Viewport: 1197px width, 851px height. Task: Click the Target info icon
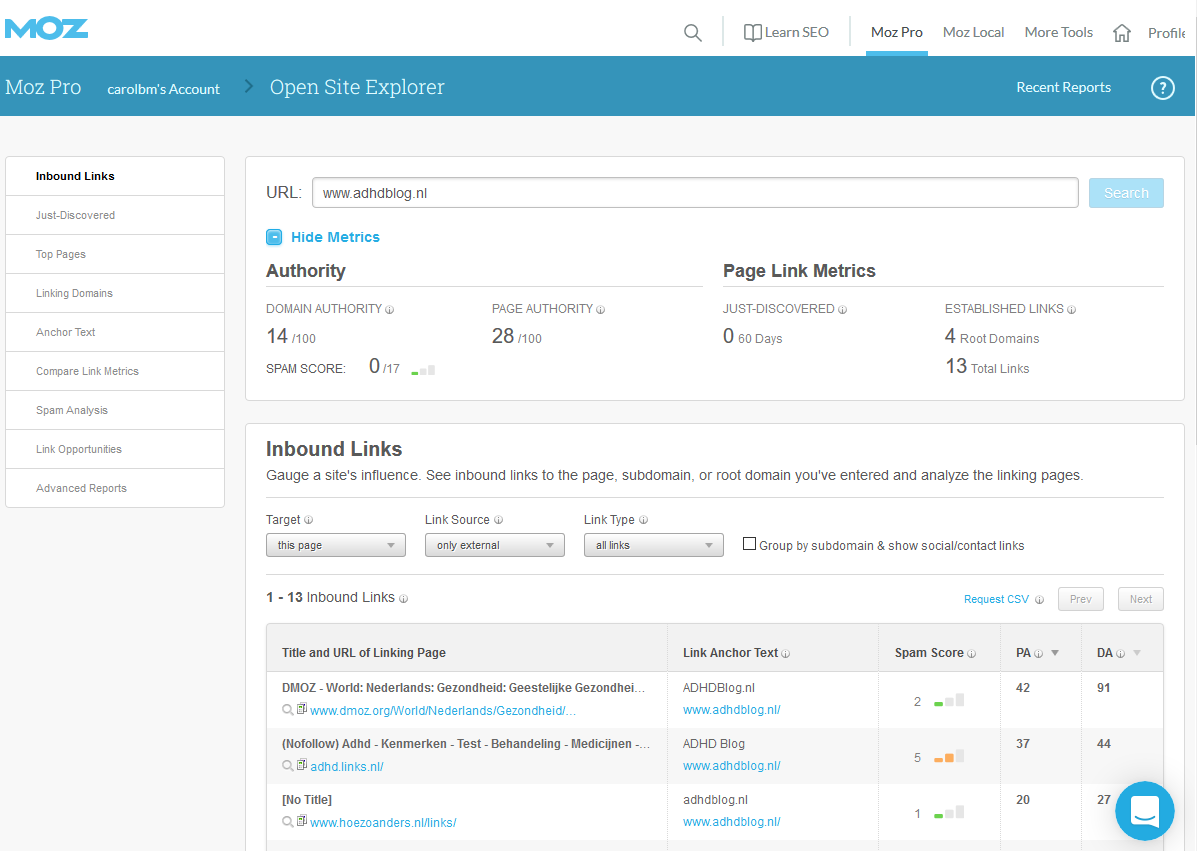(308, 520)
